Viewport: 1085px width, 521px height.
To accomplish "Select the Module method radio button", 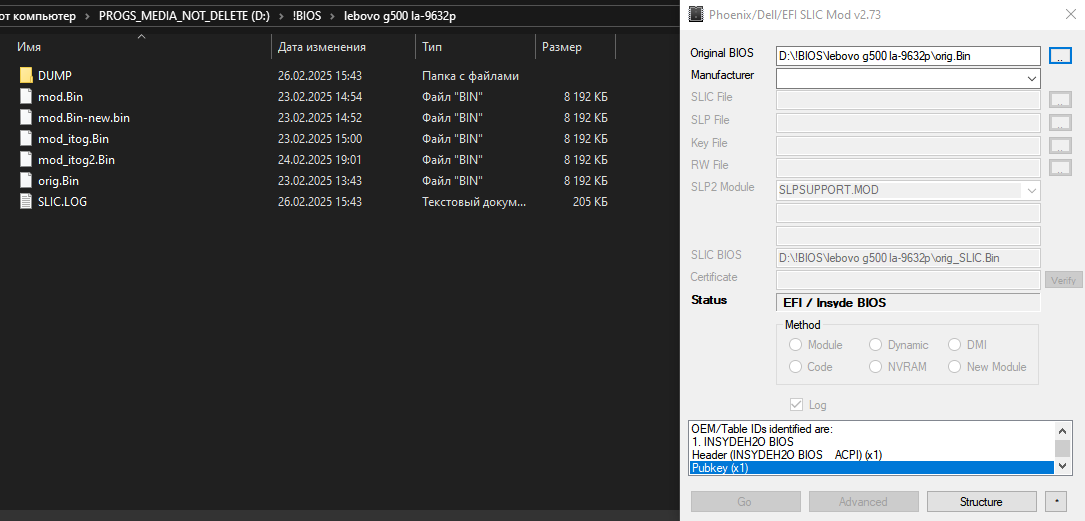I will click(796, 345).
